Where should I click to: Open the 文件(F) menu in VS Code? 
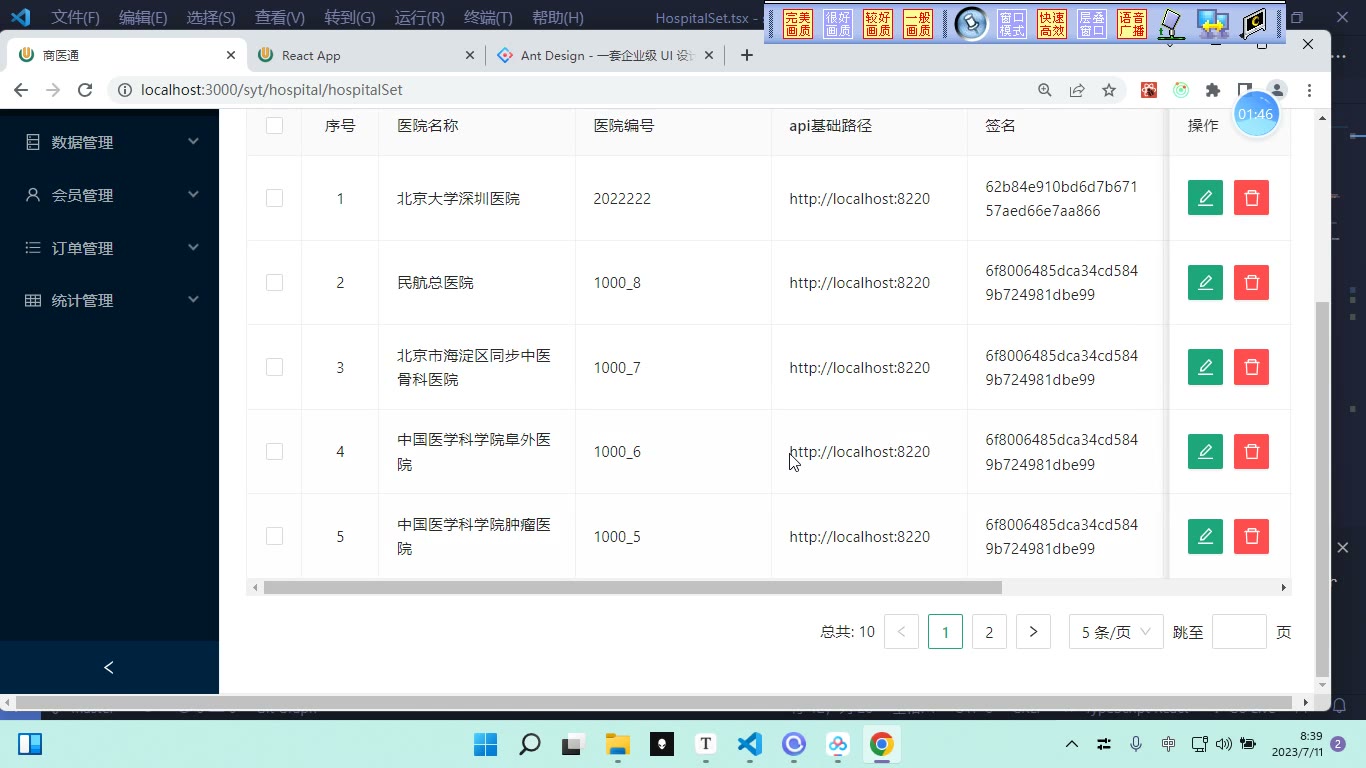76,17
